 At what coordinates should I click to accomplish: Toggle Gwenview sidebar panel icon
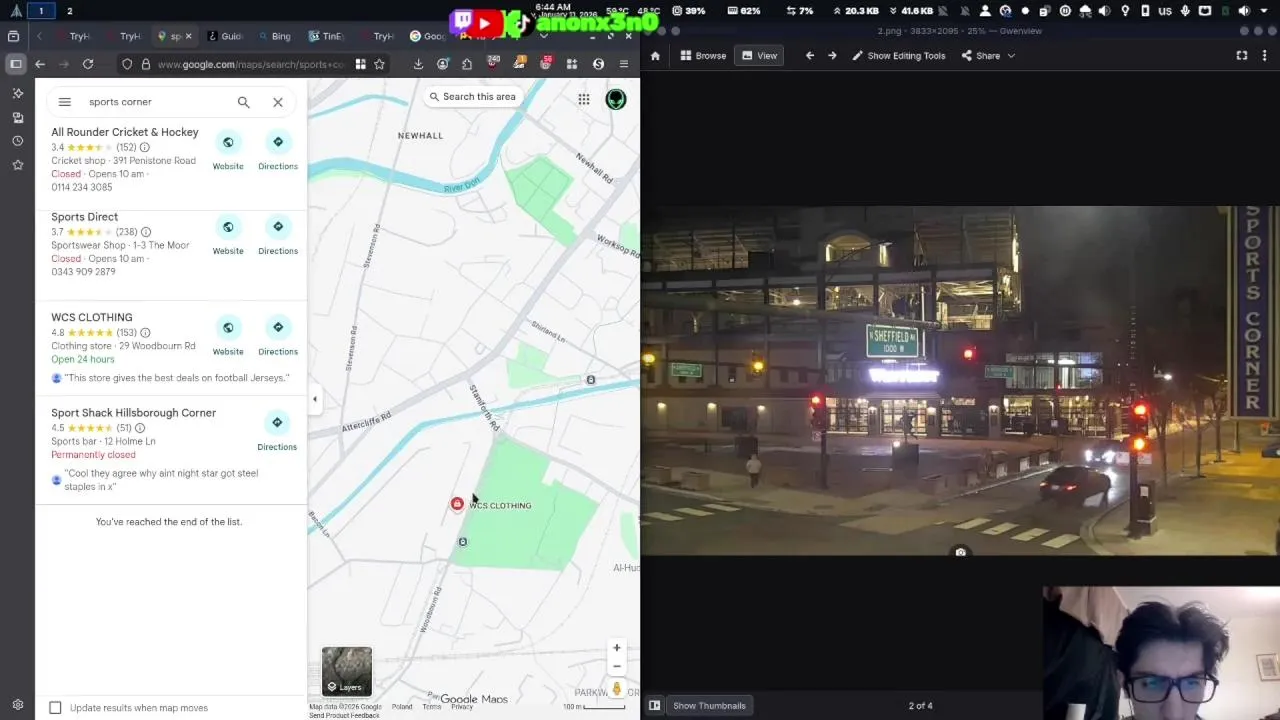(654, 705)
